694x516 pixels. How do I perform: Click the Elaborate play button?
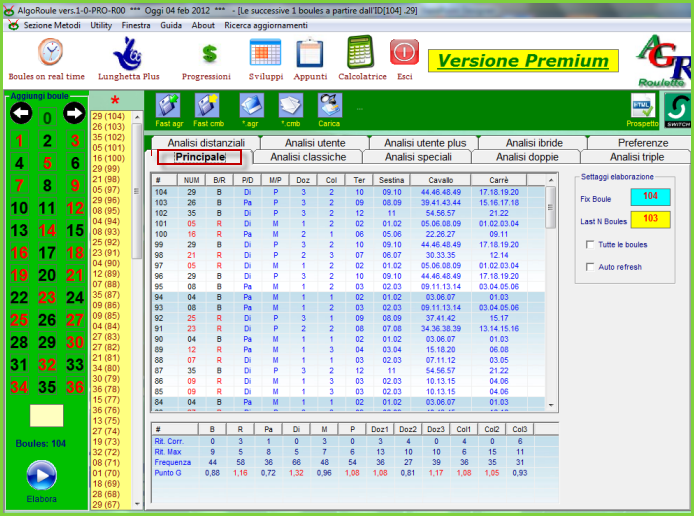point(42,475)
